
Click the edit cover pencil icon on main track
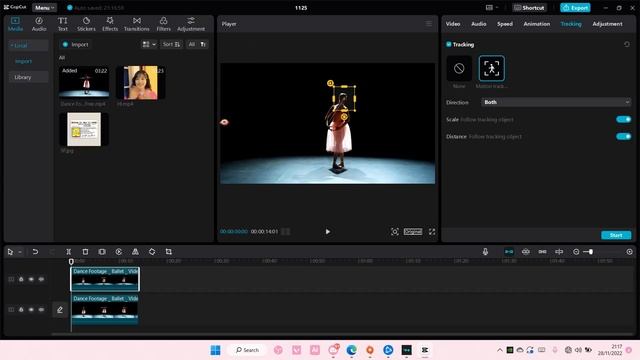coord(60,310)
